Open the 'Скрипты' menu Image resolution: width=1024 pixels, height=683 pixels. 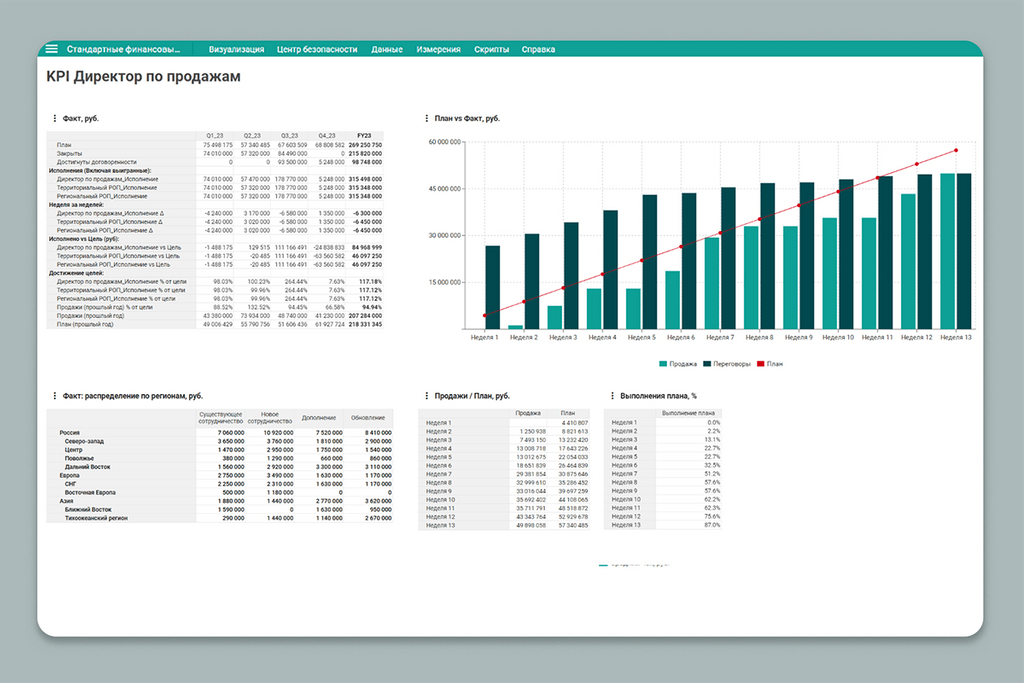tap(491, 49)
